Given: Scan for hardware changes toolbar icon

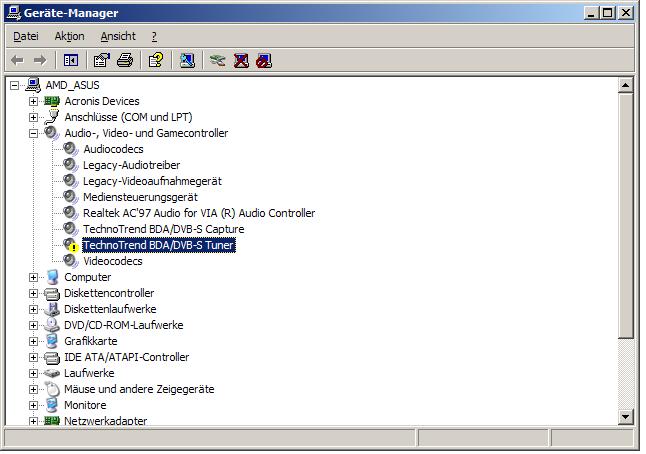Looking at the screenshot, I should coord(187,61).
